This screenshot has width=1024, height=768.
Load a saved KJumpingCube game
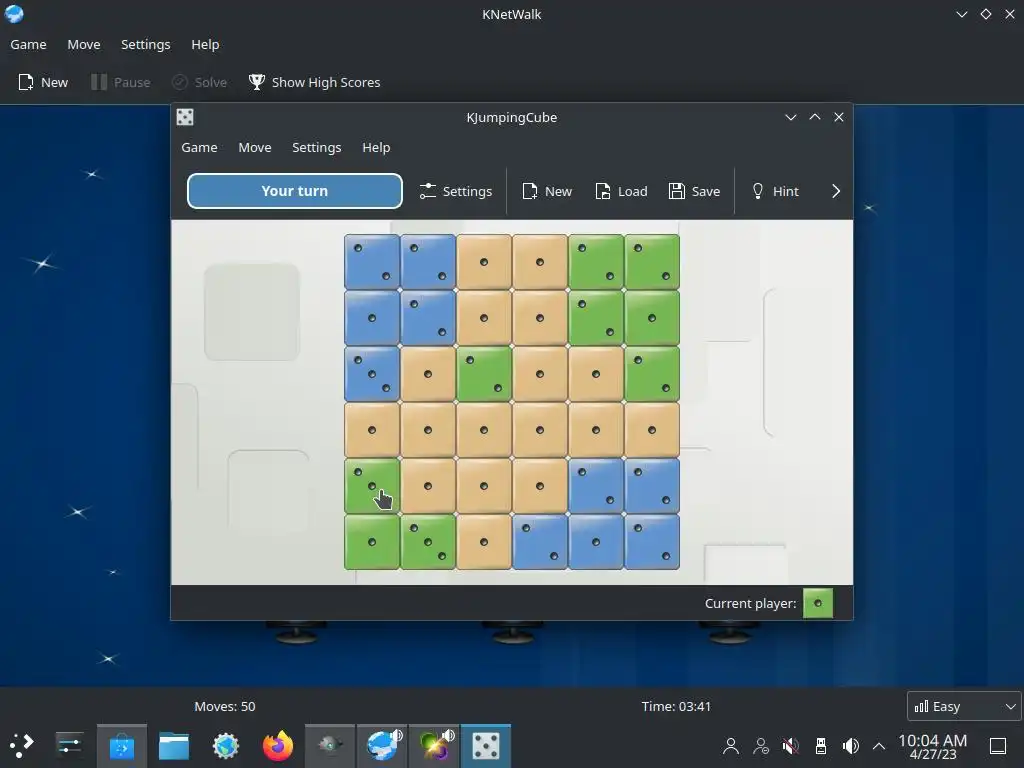click(x=621, y=191)
